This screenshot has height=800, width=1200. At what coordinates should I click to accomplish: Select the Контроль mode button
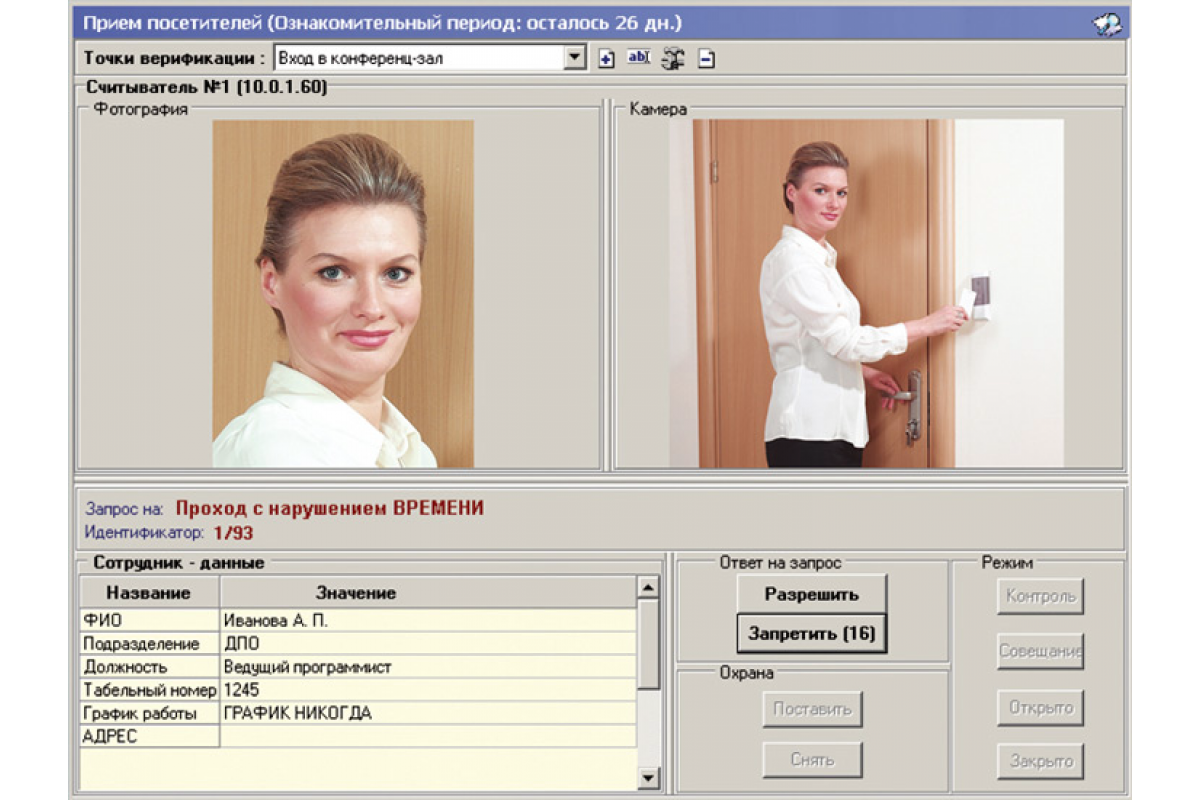(x=1040, y=596)
